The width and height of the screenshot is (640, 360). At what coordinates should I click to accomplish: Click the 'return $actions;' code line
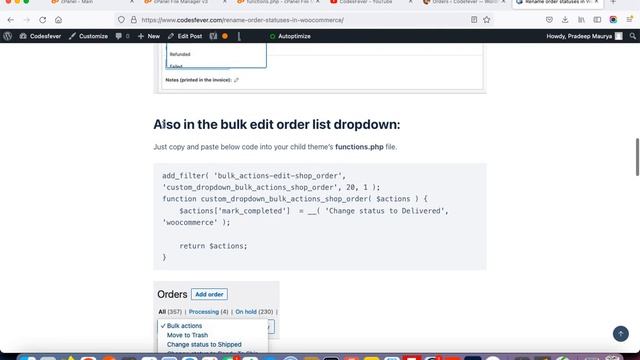coord(213,246)
